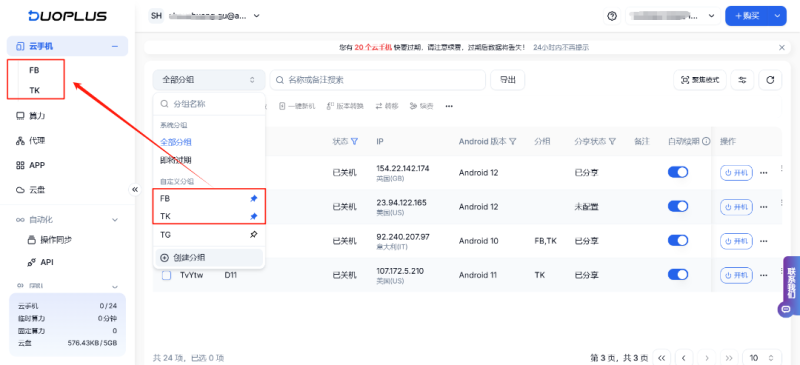Toggle auto-renew for 154.22.142.174 device

tap(678, 173)
